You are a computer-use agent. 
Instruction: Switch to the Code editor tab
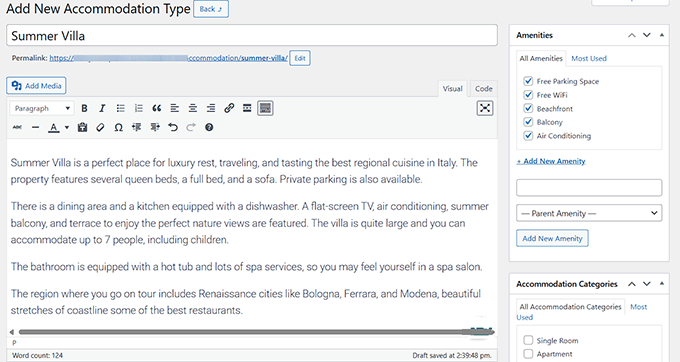coord(484,88)
